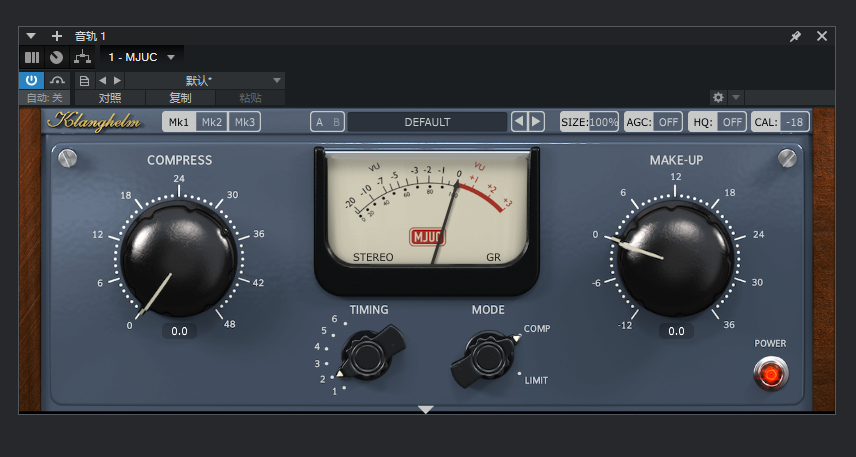Expand the arrow next to gear icon
Viewport: 856px width, 457px height.
736,98
